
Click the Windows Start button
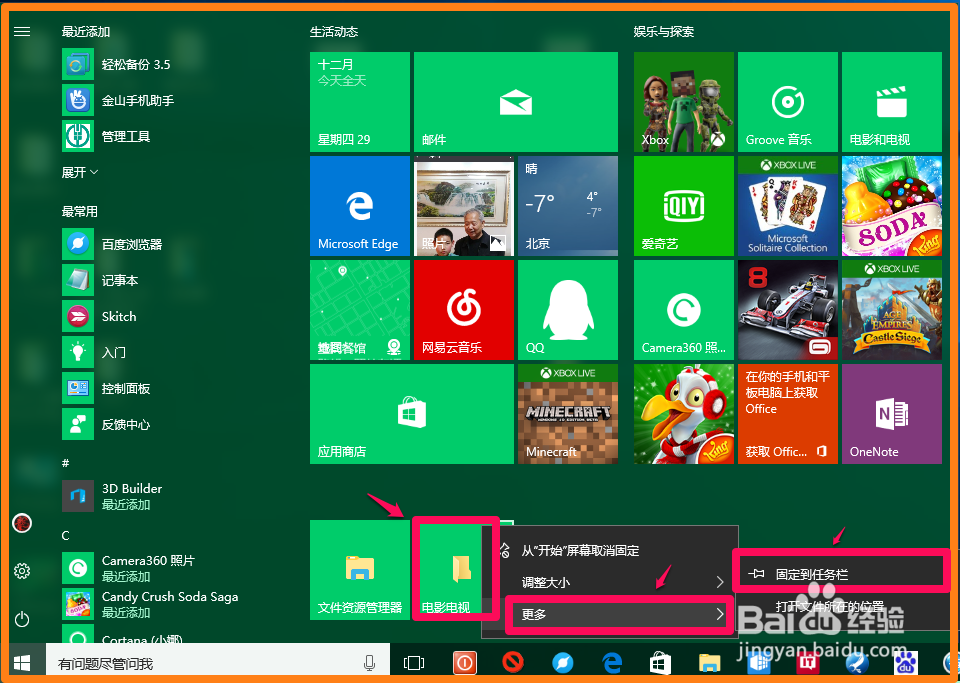23,663
